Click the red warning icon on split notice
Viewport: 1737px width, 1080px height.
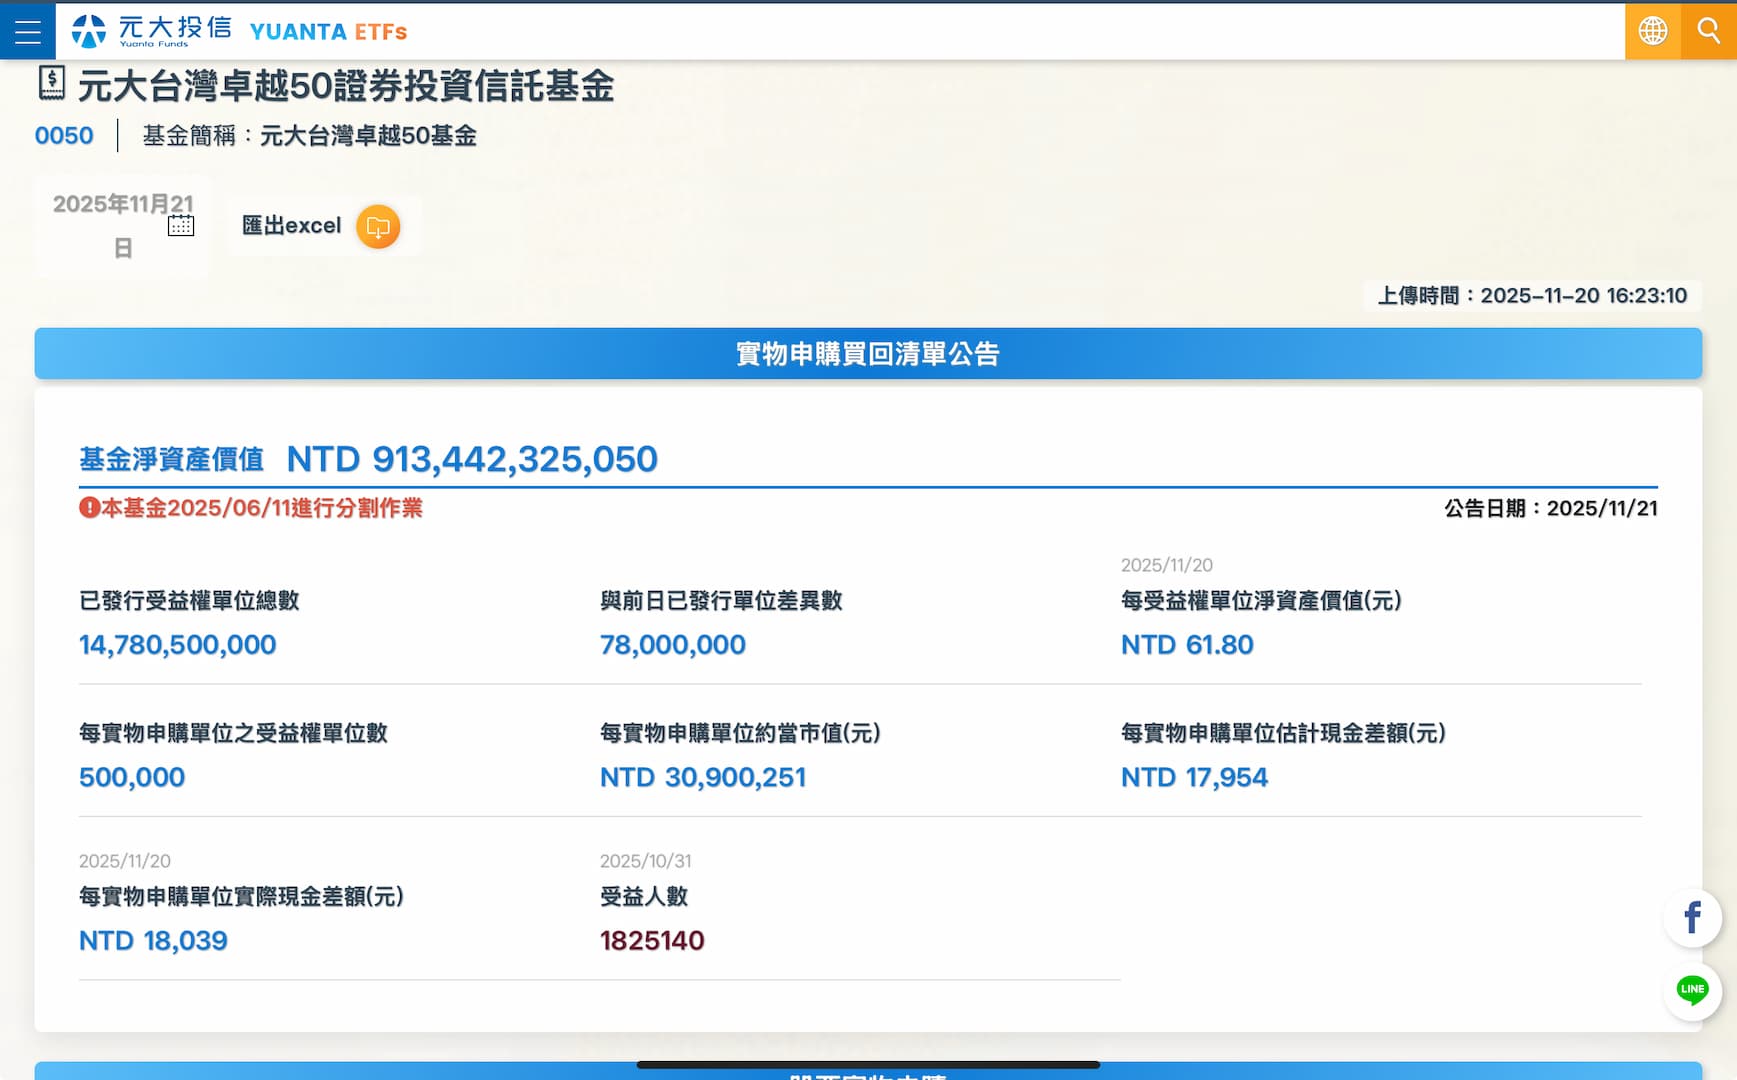point(89,508)
